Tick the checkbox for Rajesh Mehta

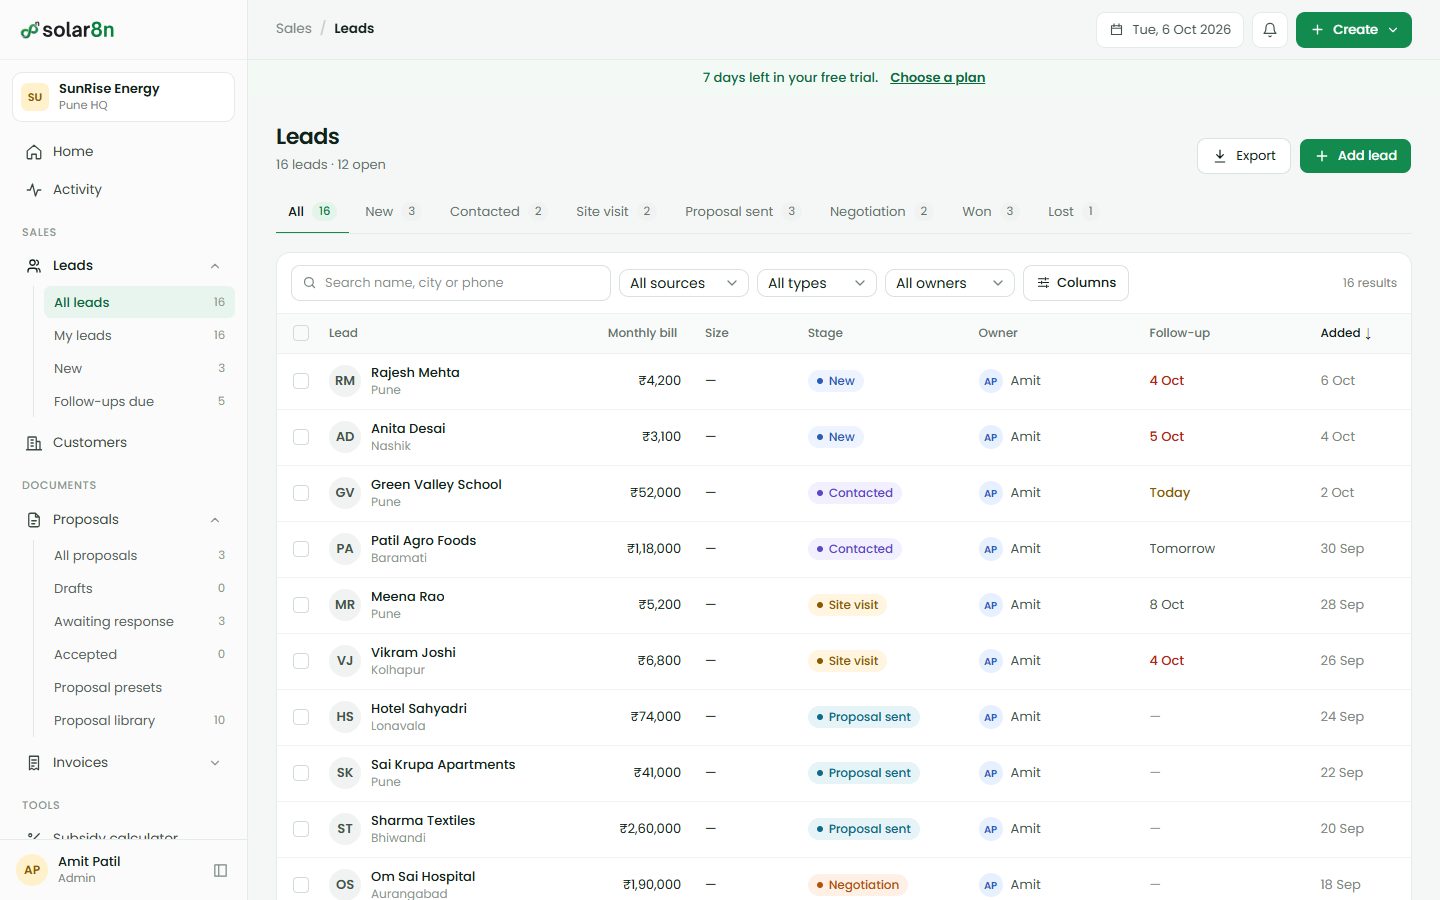click(x=301, y=381)
